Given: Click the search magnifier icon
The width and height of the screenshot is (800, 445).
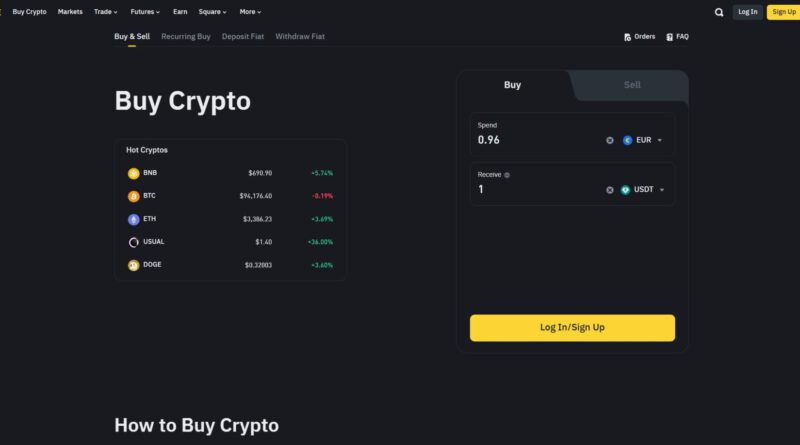Looking at the screenshot, I should [x=719, y=12].
